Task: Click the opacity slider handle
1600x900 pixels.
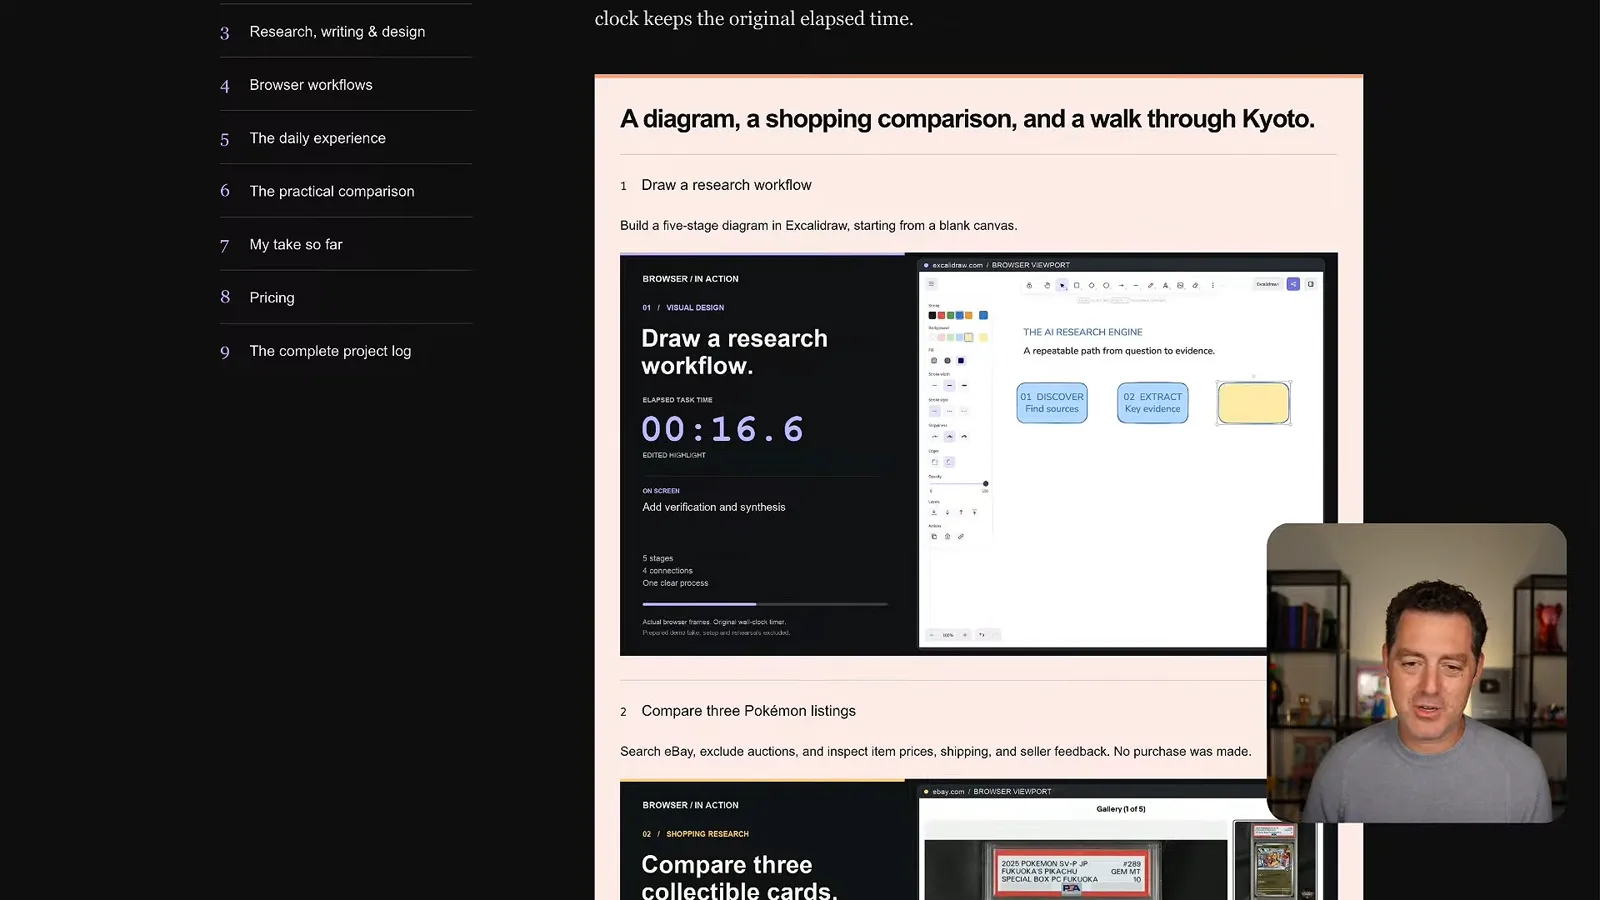Action: pyautogui.click(x=985, y=484)
